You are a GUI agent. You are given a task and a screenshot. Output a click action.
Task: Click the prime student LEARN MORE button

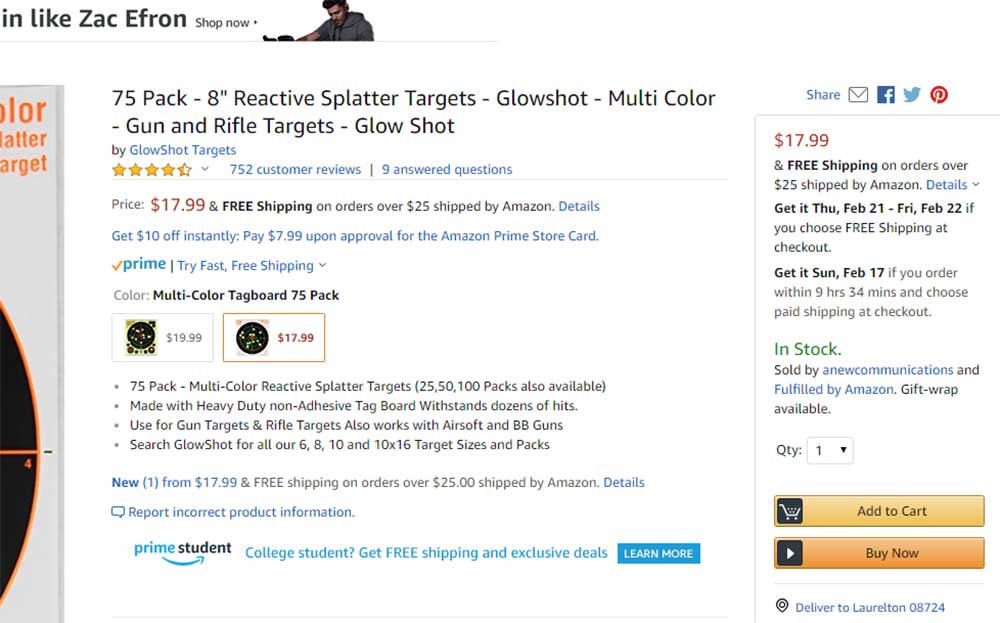[658, 553]
